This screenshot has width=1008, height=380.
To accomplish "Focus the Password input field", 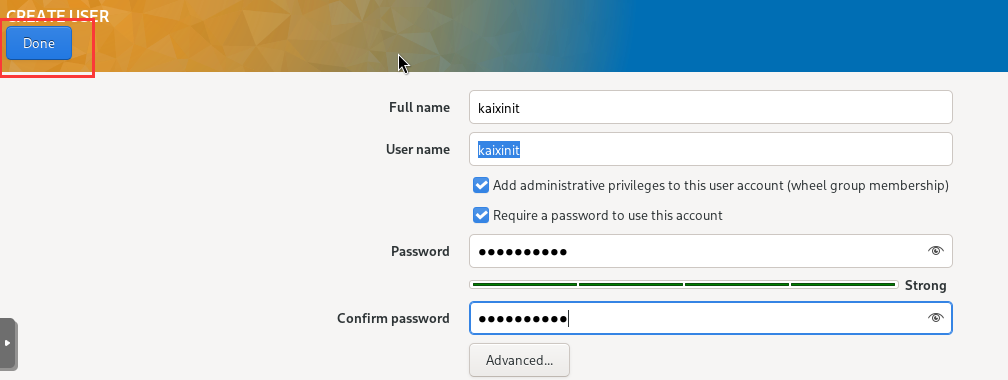I will pyautogui.click(x=711, y=251).
